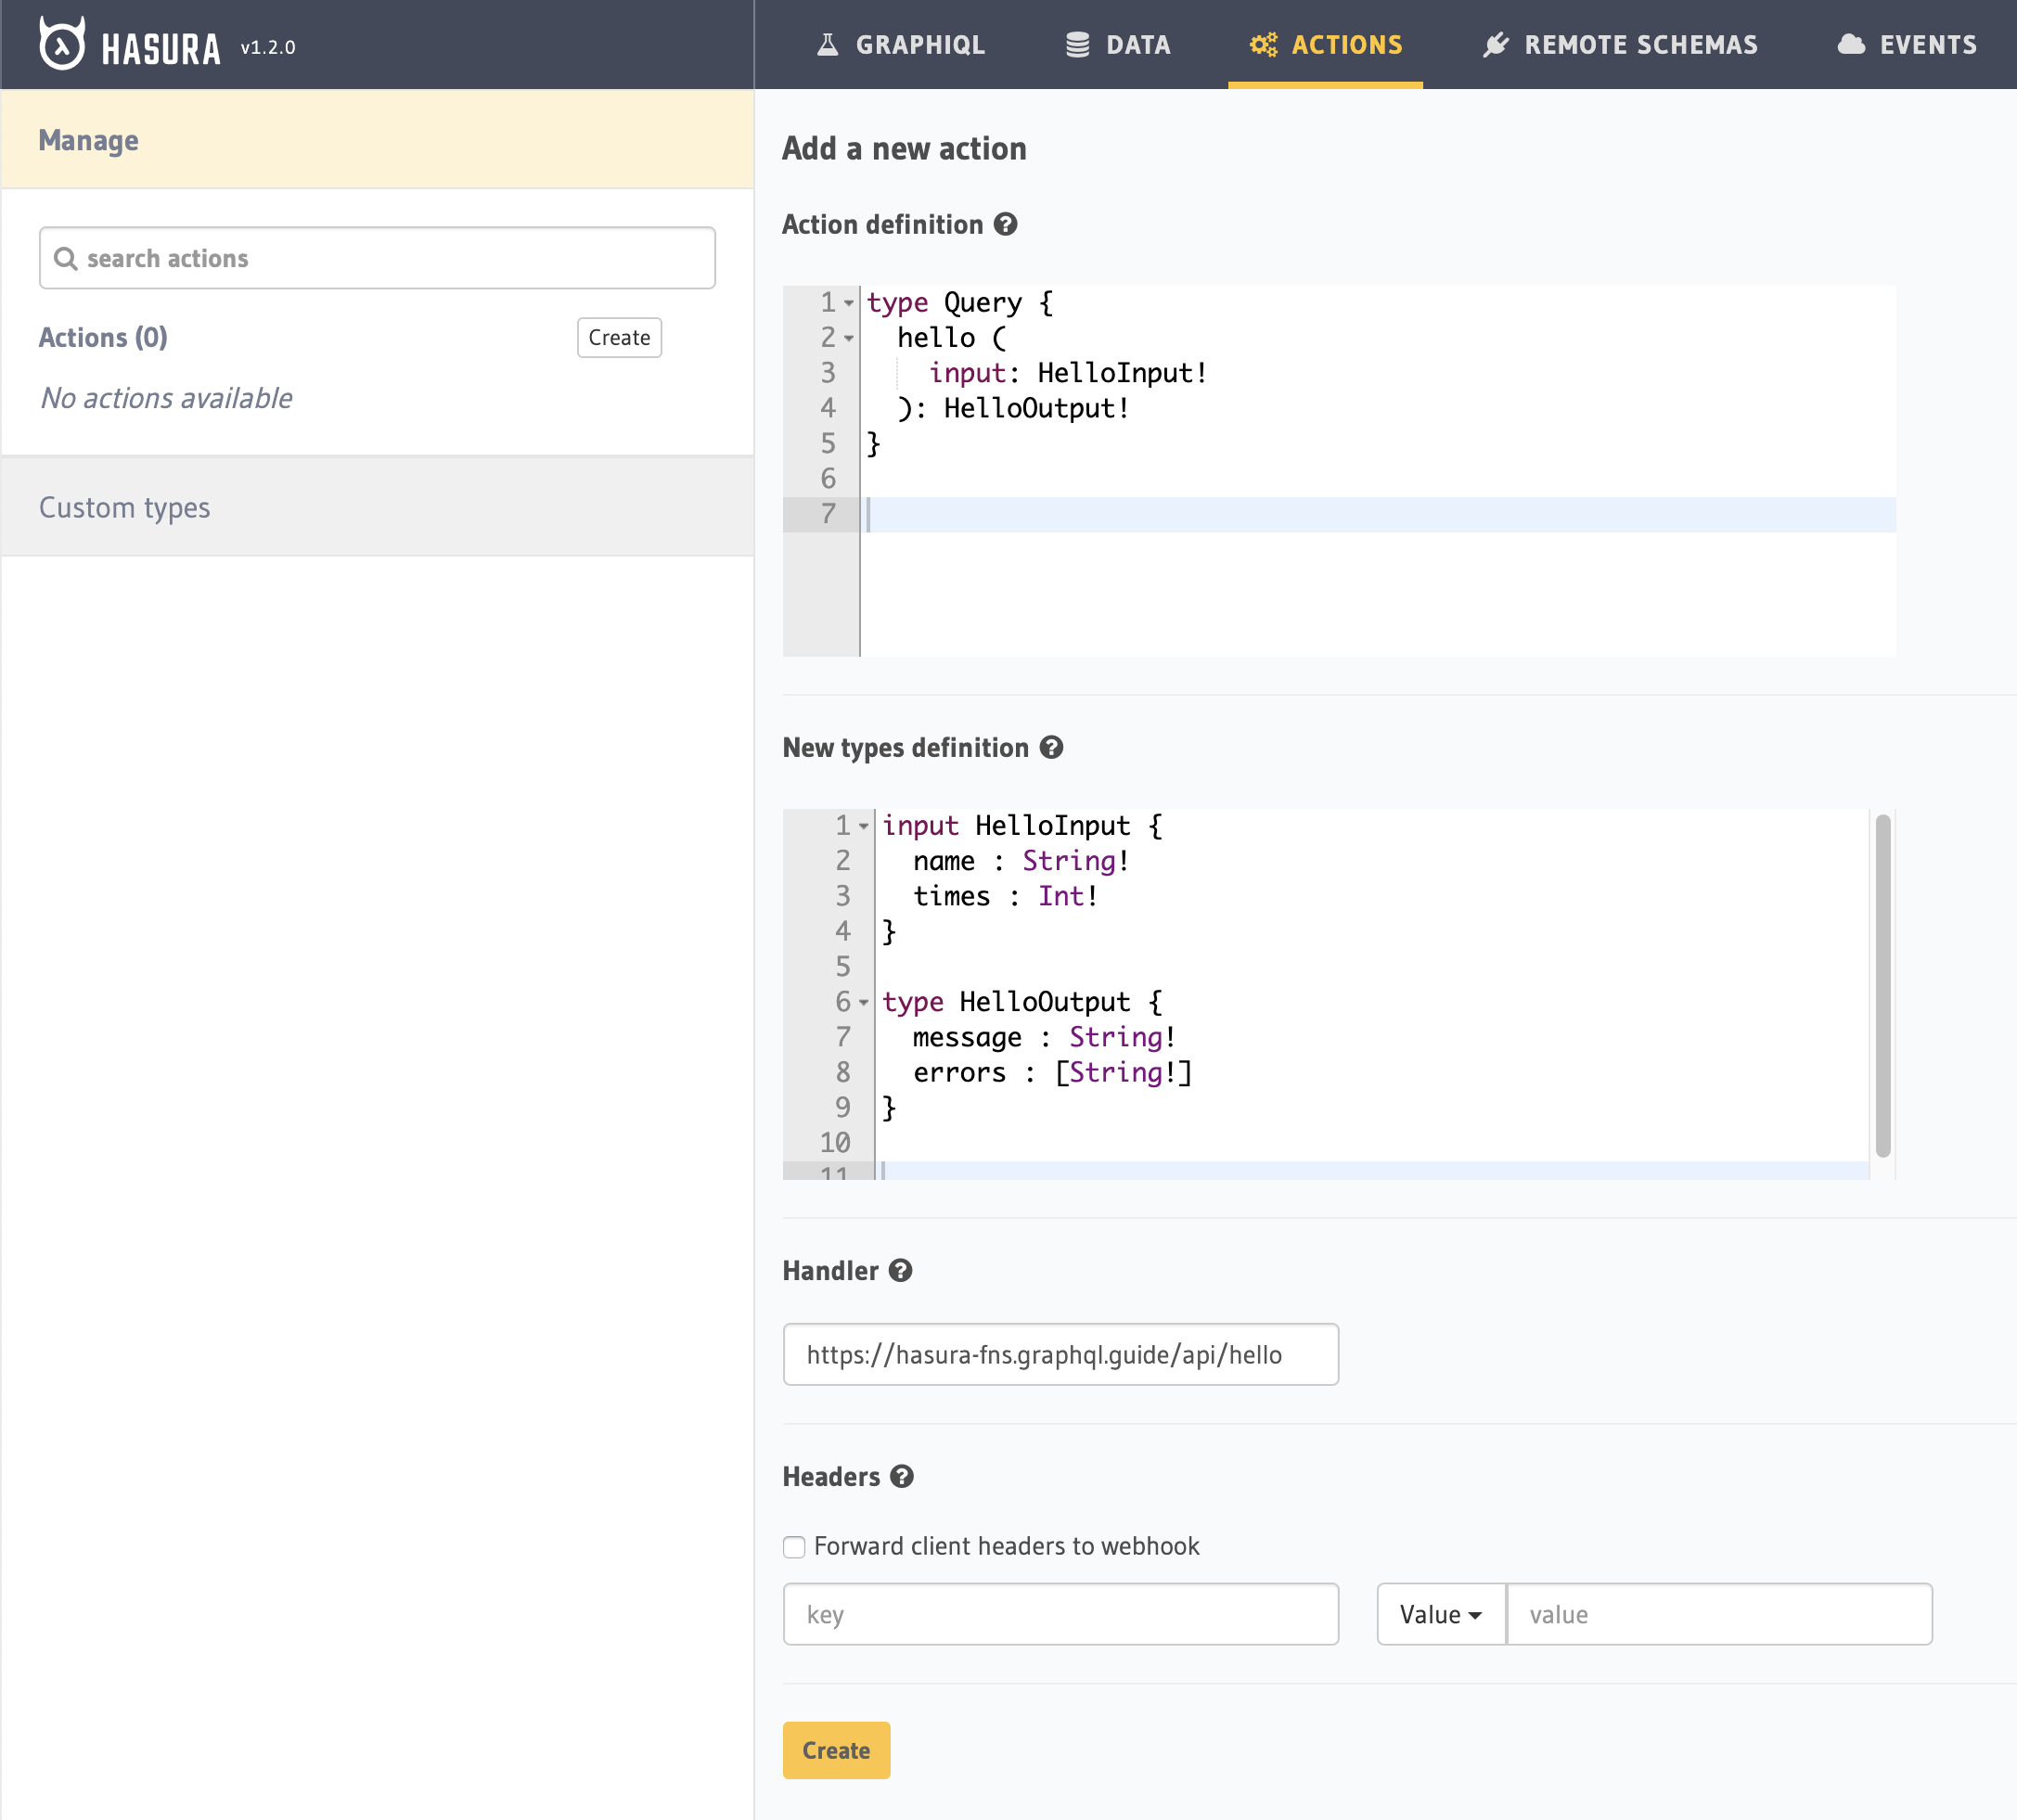Place cursor on line 7 of action definition
Viewport: 2017px width, 1820px height.
(1377, 514)
